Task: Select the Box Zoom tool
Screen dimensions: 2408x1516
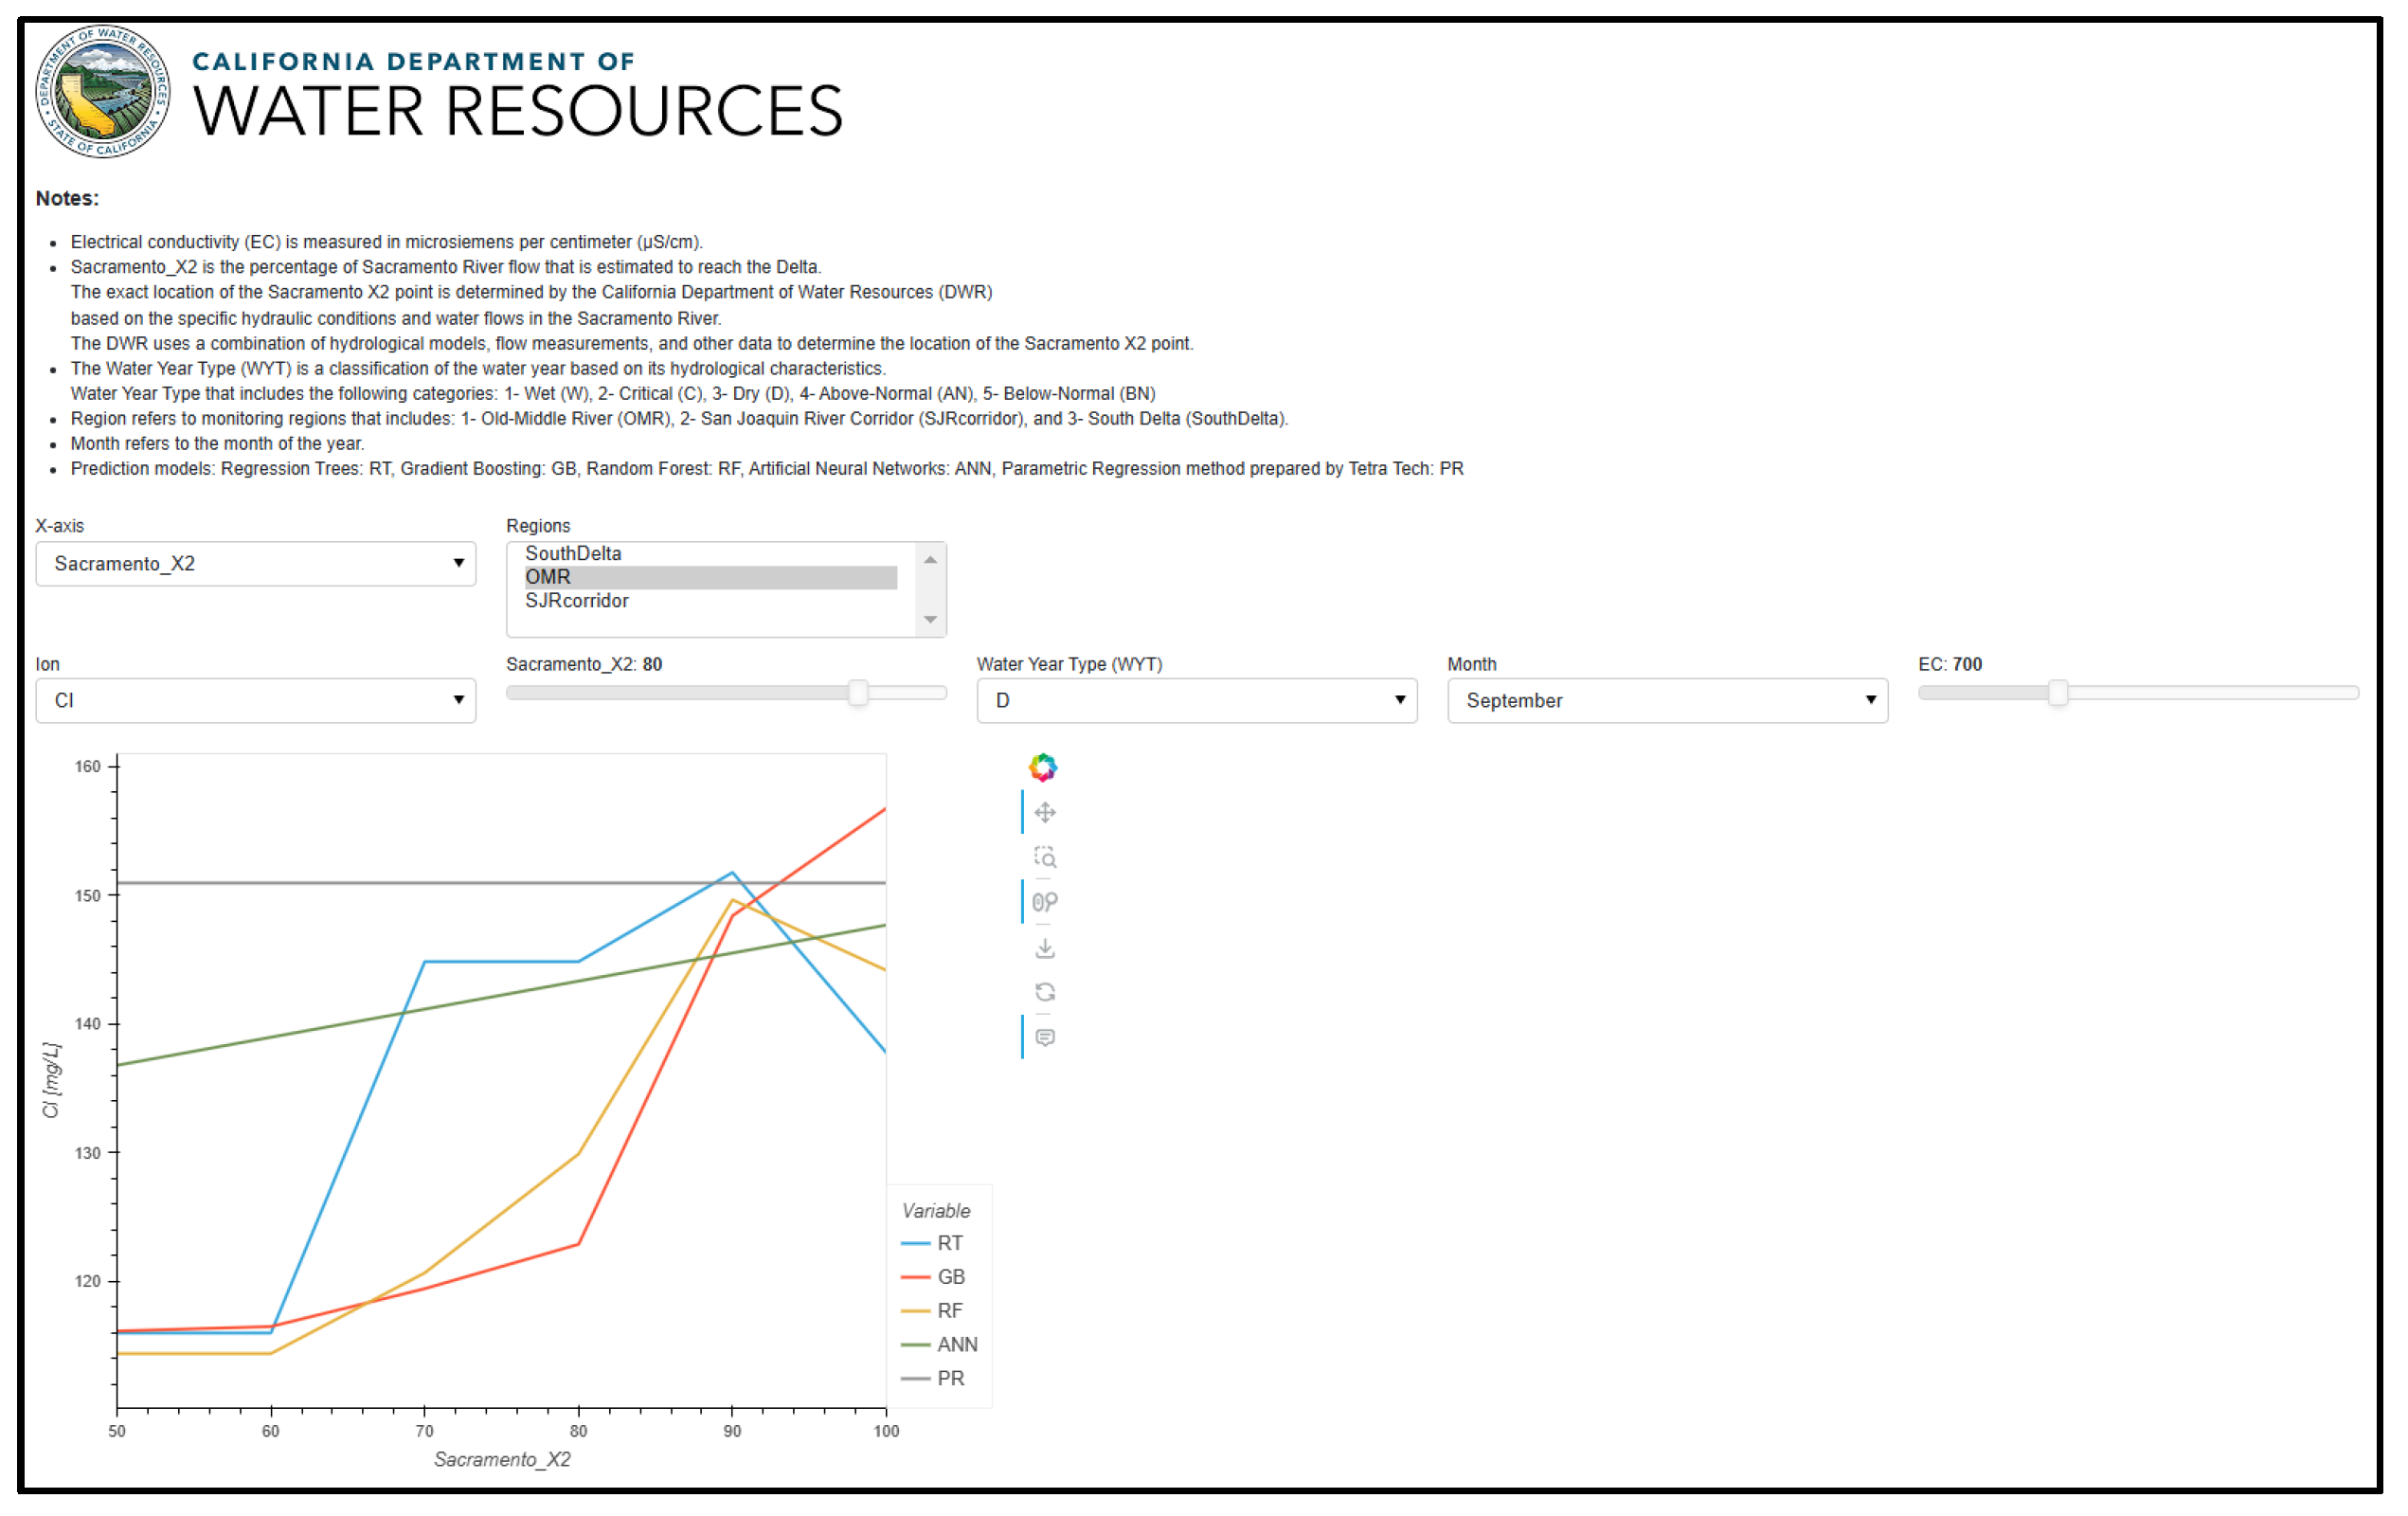Action: coord(1044,857)
